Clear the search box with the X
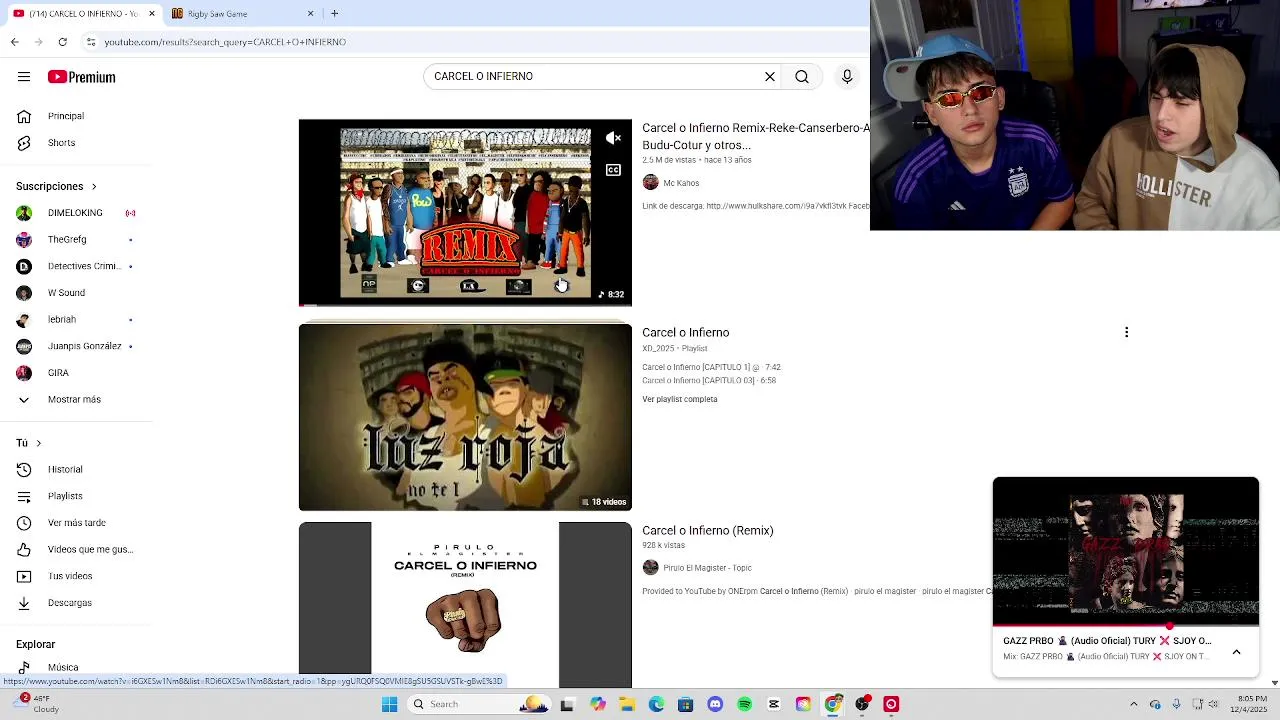Image resolution: width=1280 pixels, height=720 pixels. [770, 76]
